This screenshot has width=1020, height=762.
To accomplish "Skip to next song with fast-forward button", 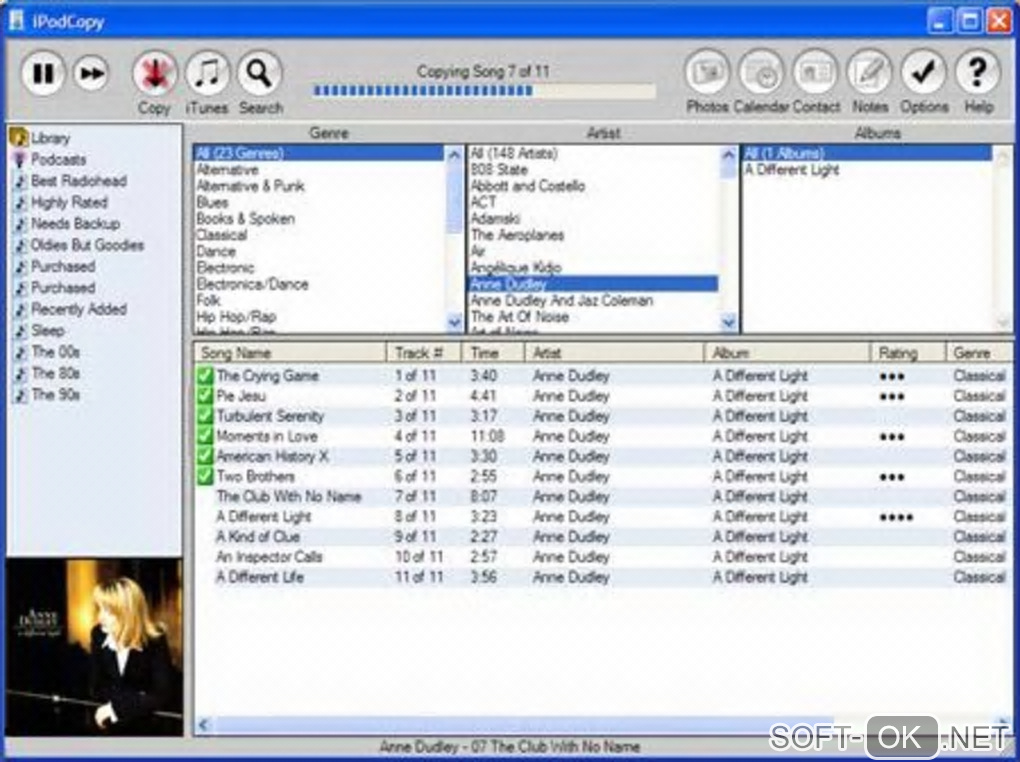I will click(x=90, y=73).
